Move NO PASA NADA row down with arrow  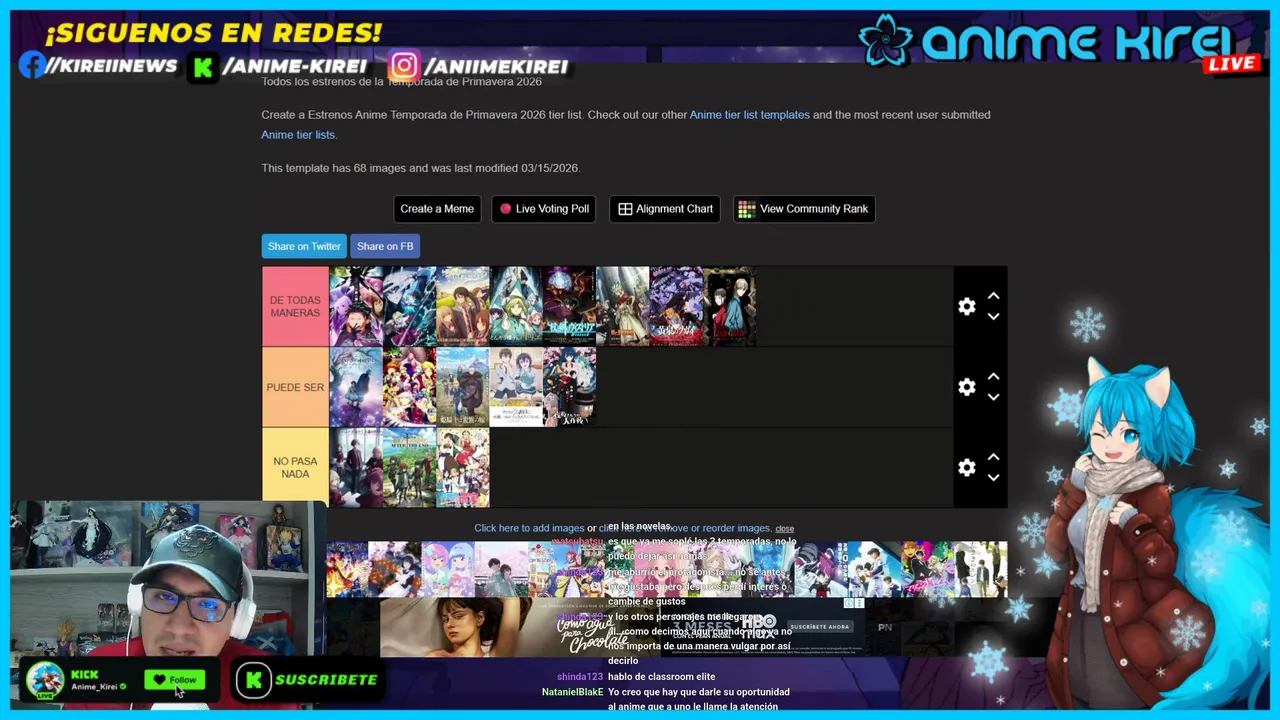[x=993, y=478]
